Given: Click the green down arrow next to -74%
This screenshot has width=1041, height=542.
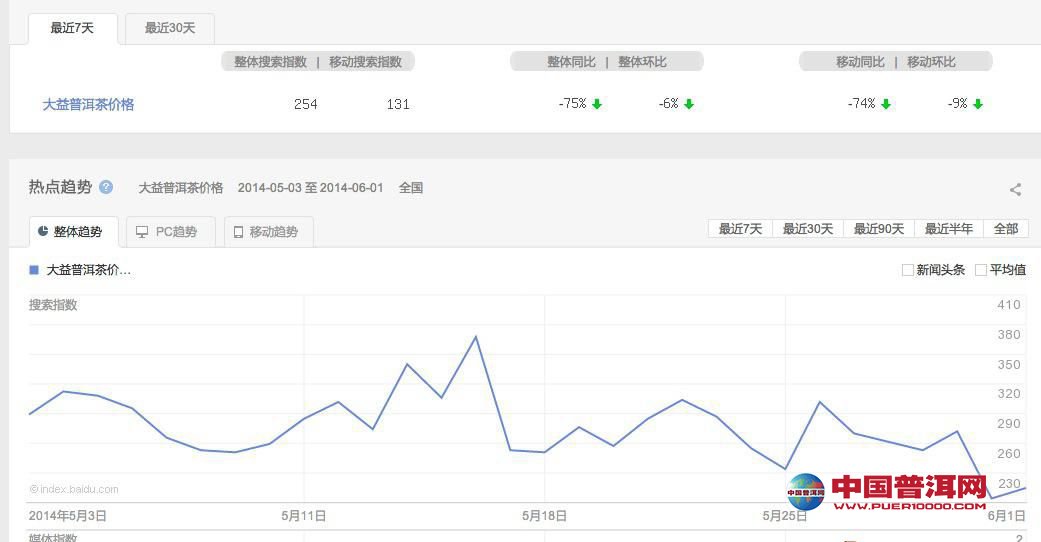Looking at the screenshot, I should [886, 104].
